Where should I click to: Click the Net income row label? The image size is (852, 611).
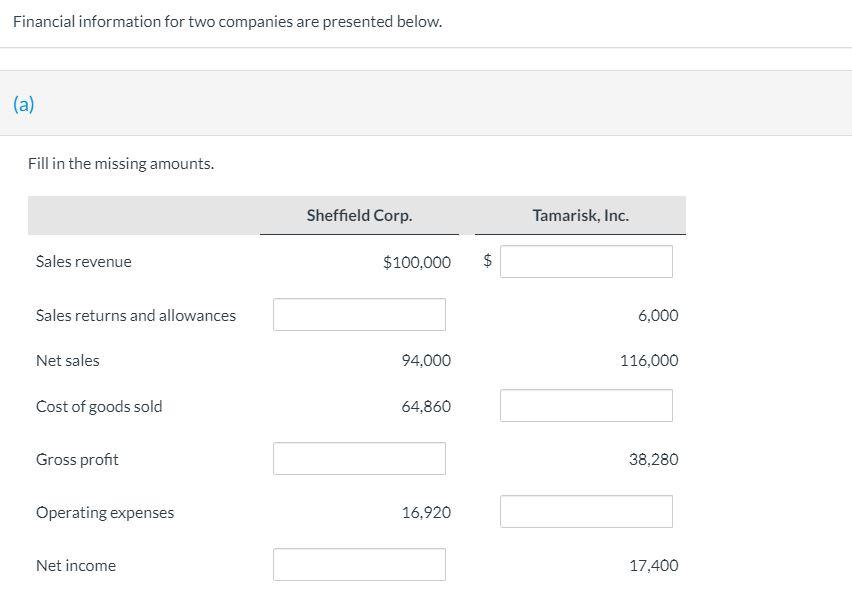pyautogui.click(x=76, y=566)
